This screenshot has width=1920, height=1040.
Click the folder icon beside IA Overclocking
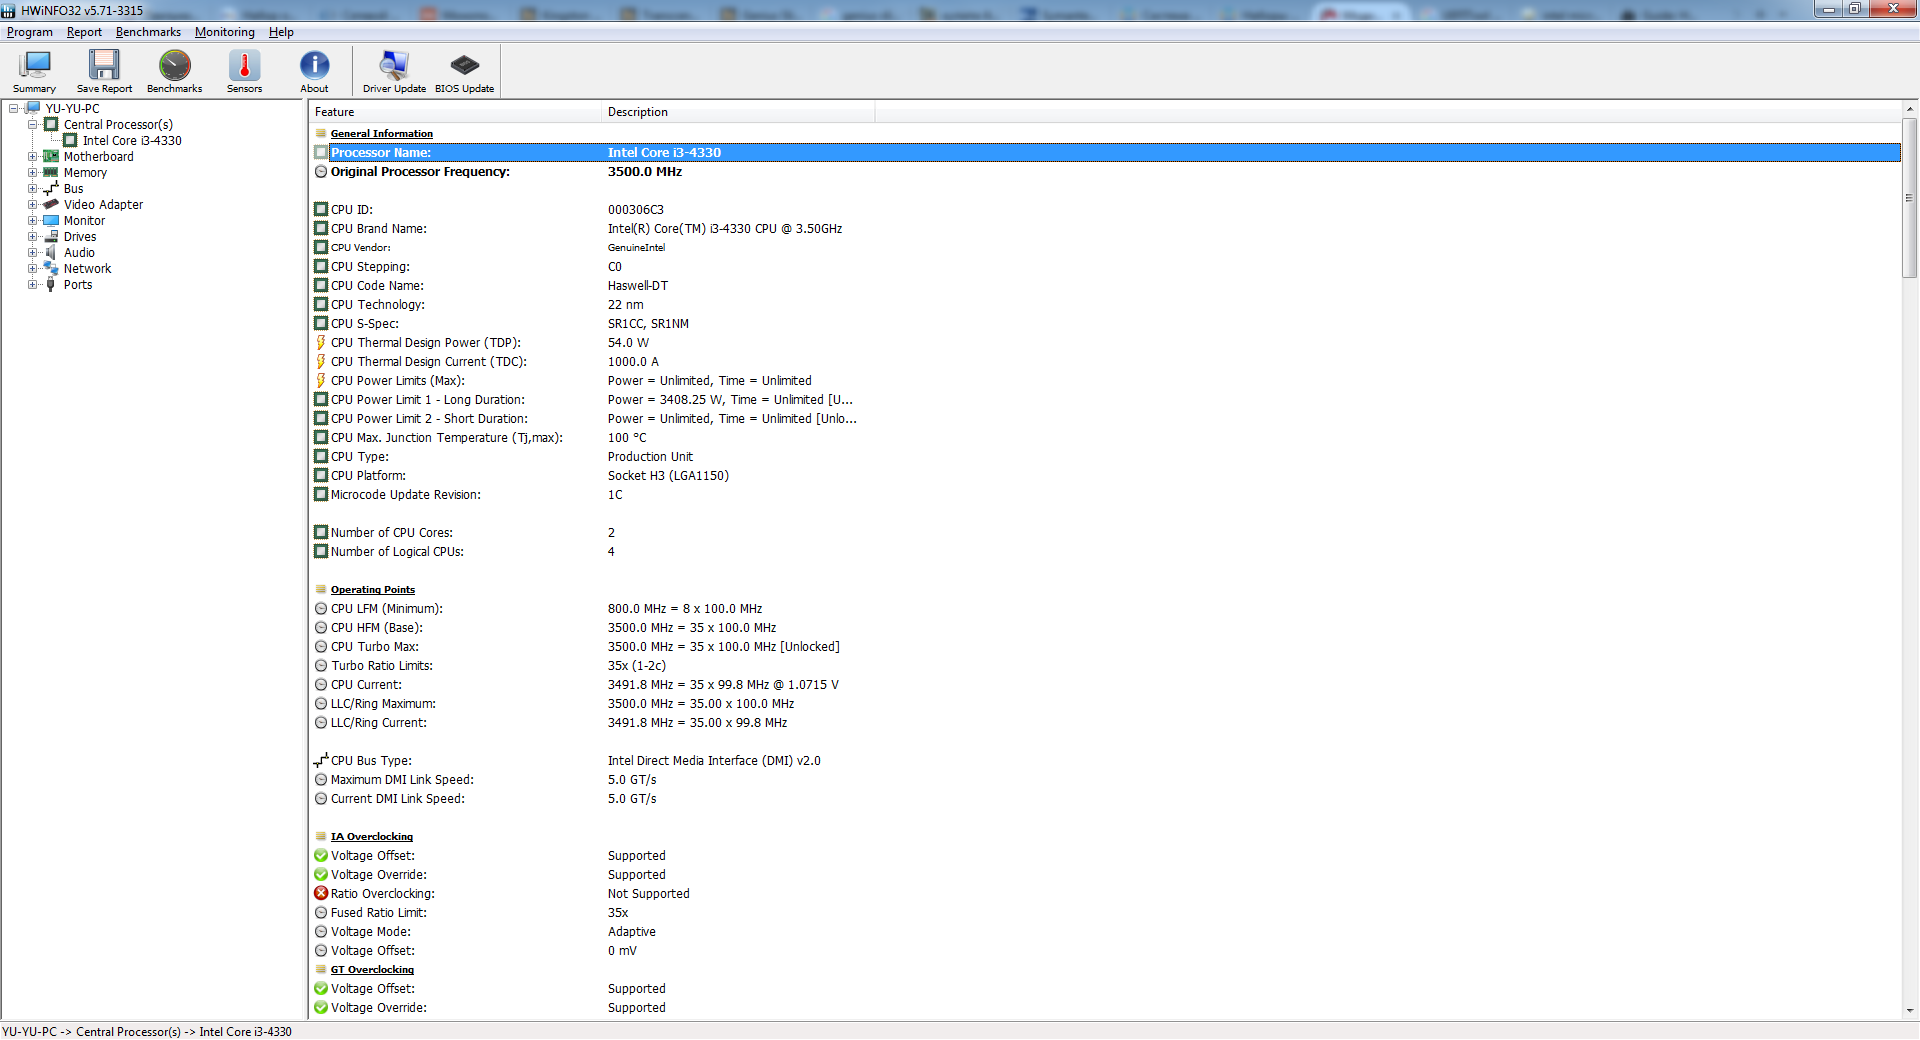click(x=321, y=836)
